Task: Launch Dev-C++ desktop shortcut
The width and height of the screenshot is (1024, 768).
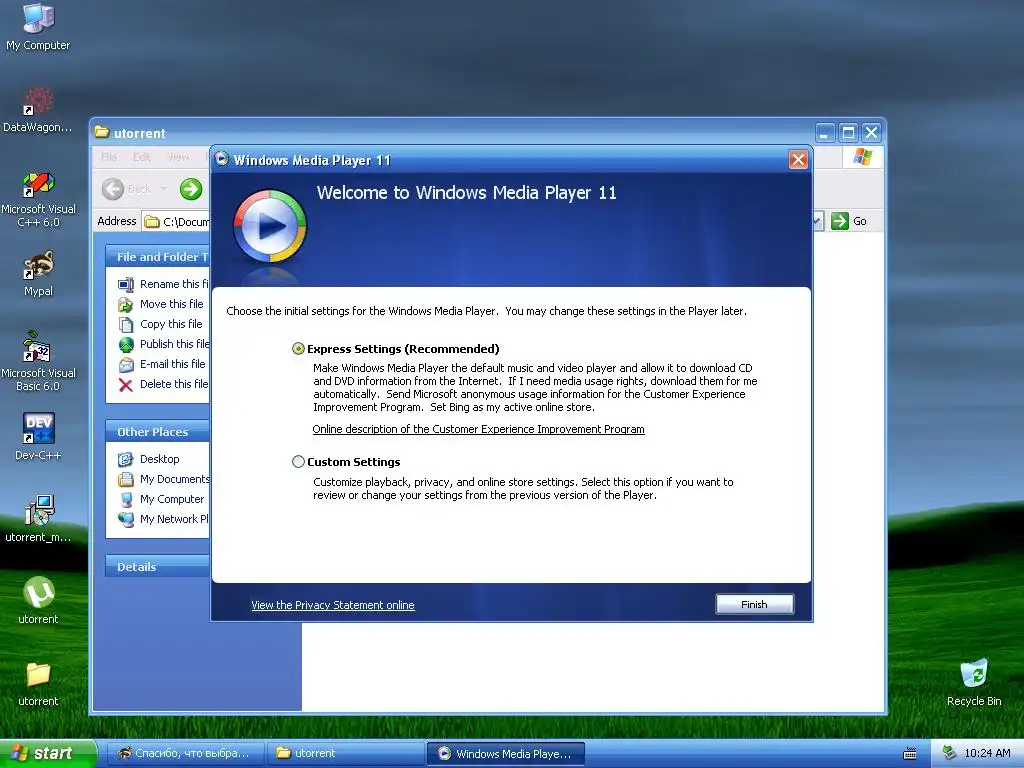Action: 38,436
